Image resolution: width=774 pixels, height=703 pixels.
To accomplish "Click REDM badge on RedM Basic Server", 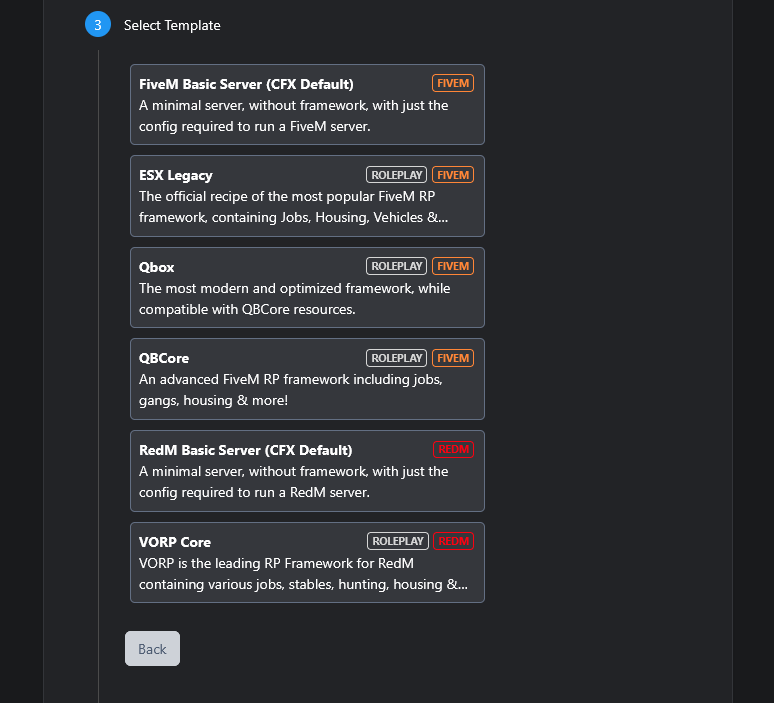I will pos(453,450).
